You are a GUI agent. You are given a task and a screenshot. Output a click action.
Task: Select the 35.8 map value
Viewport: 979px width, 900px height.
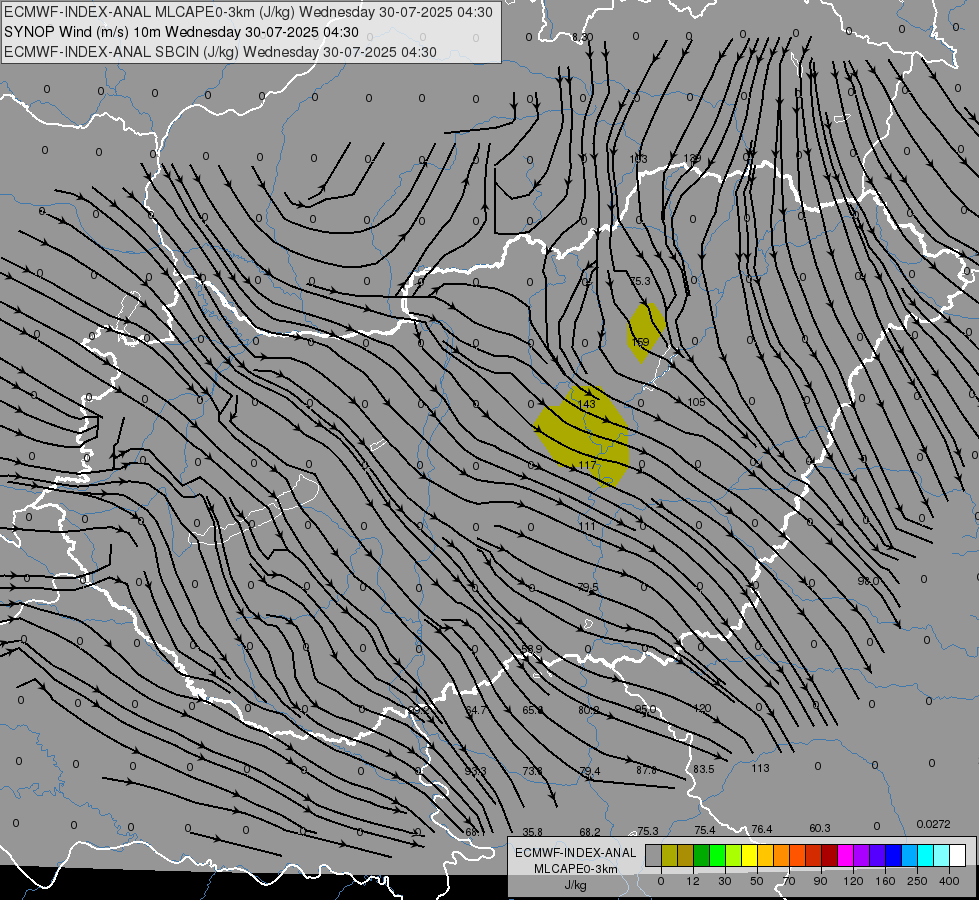tap(533, 832)
